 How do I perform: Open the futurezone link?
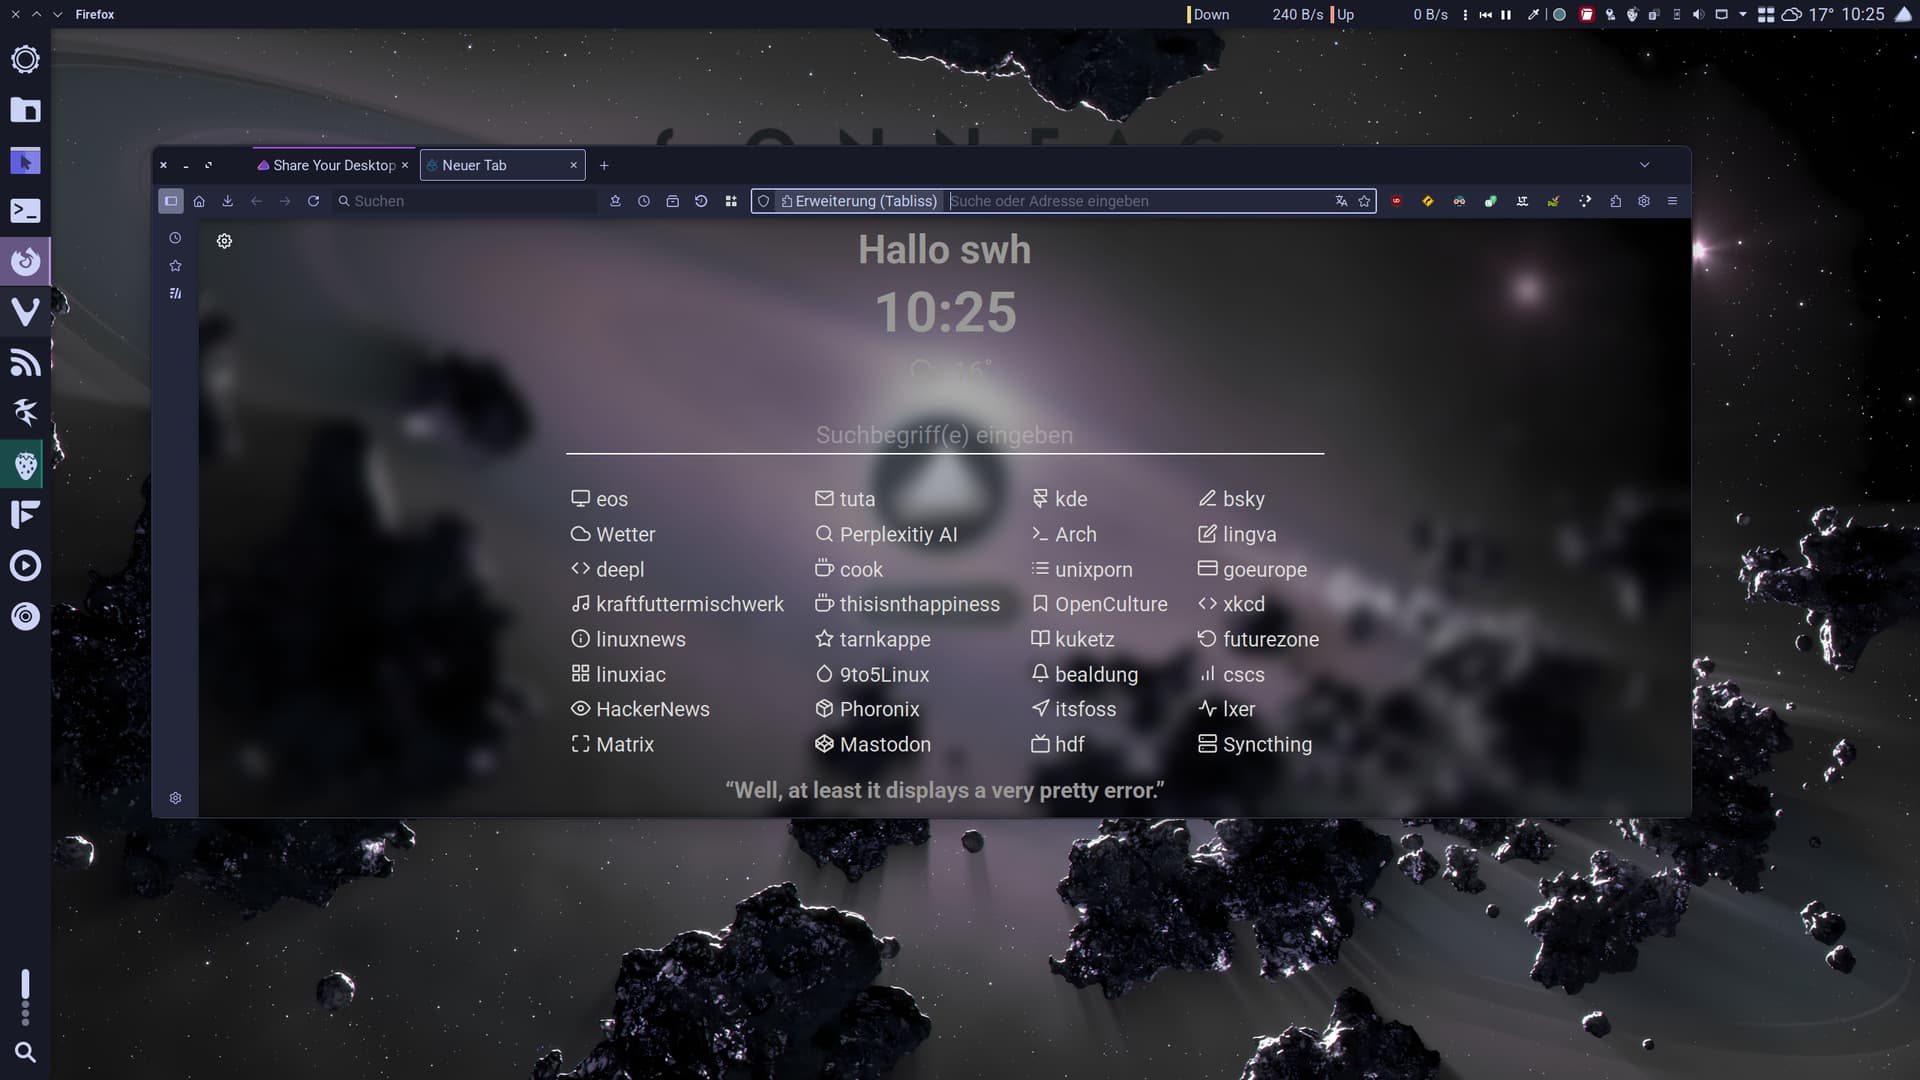[x=1258, y=639]
